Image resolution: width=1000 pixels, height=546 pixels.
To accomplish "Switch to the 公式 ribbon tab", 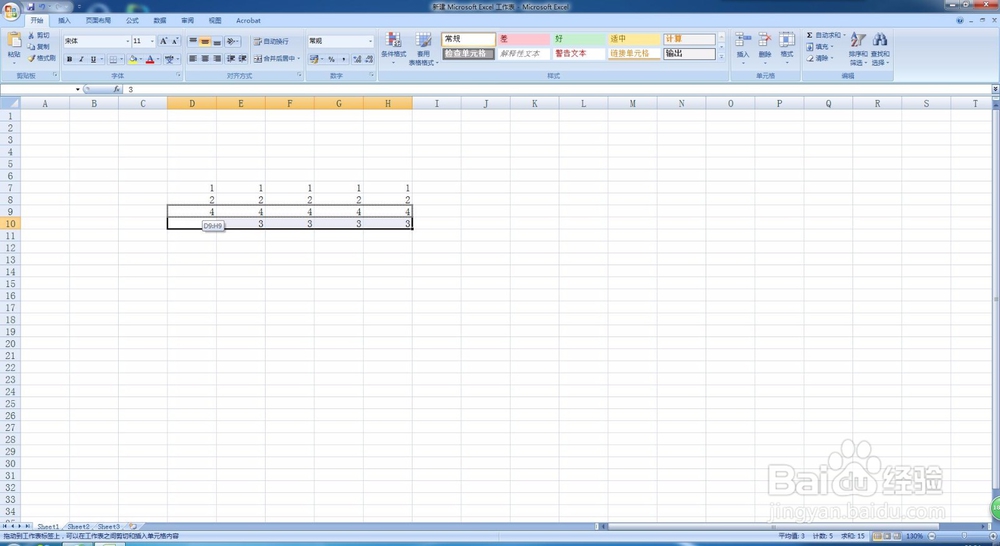I will tap(132, 20).
